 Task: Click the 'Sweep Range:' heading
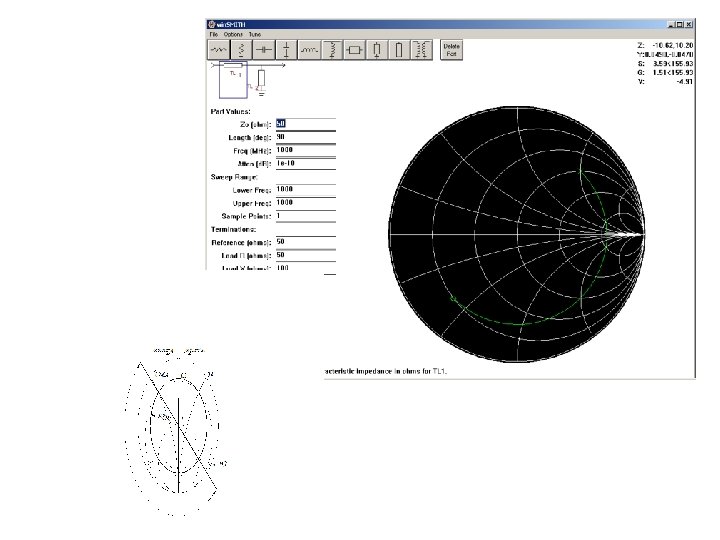click(234, 177)
